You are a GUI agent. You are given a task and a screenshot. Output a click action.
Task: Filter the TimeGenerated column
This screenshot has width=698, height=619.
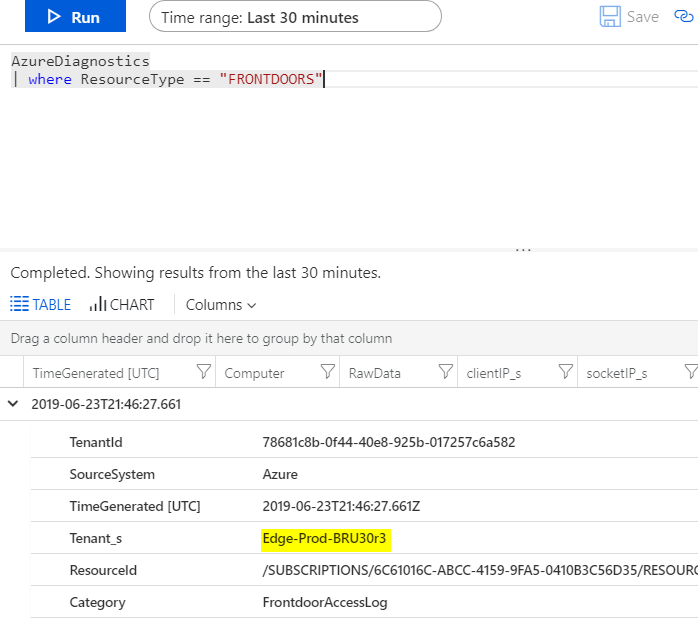(x=203, y=373)
